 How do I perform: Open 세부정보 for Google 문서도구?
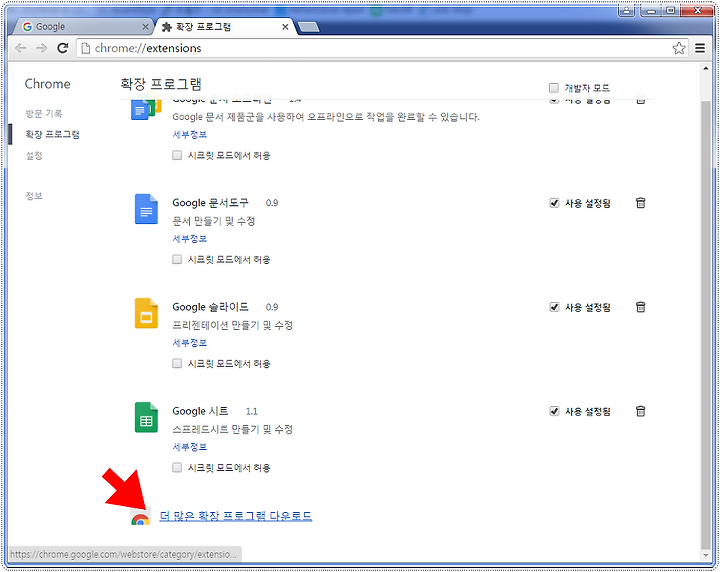(x=190, y=238)
